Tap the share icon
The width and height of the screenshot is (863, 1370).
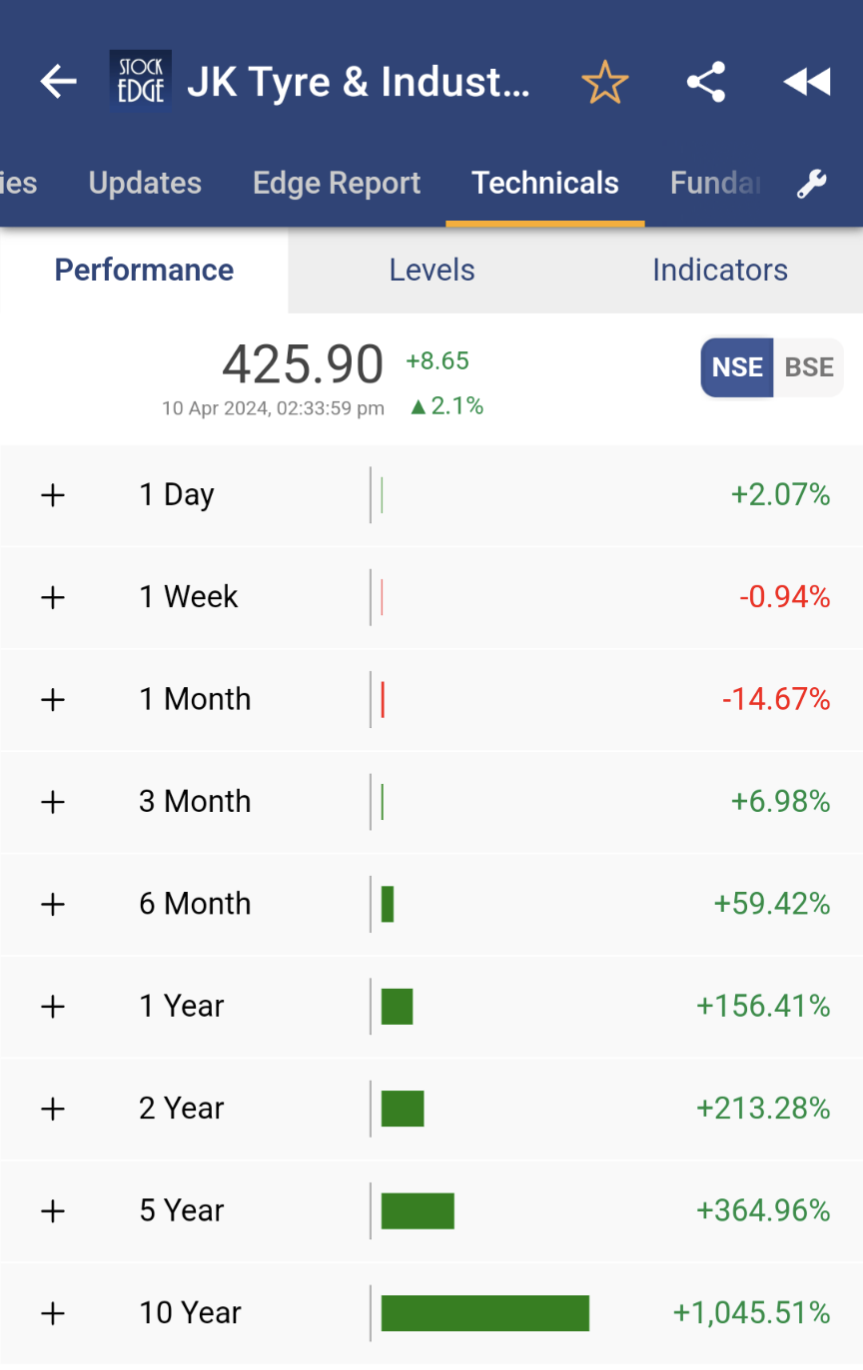pos(706,82)
